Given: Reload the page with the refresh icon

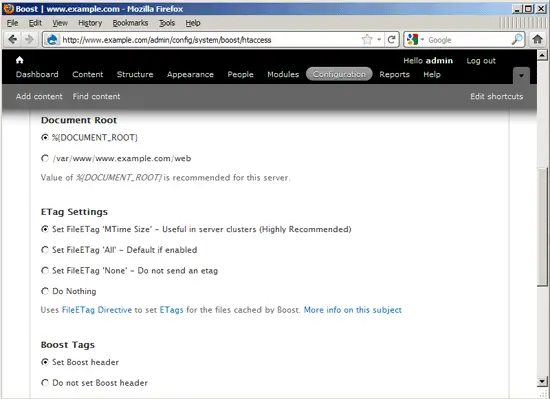Looking at the screenshot, I should pos(391,39).
